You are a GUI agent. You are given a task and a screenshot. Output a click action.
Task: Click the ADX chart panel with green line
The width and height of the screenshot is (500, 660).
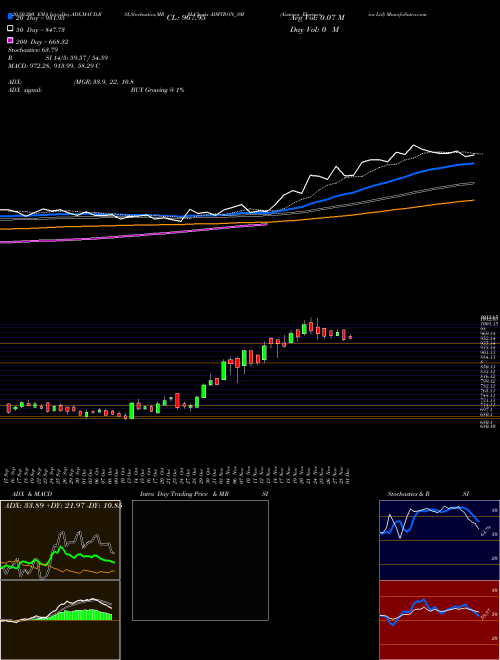pos(60,540)
